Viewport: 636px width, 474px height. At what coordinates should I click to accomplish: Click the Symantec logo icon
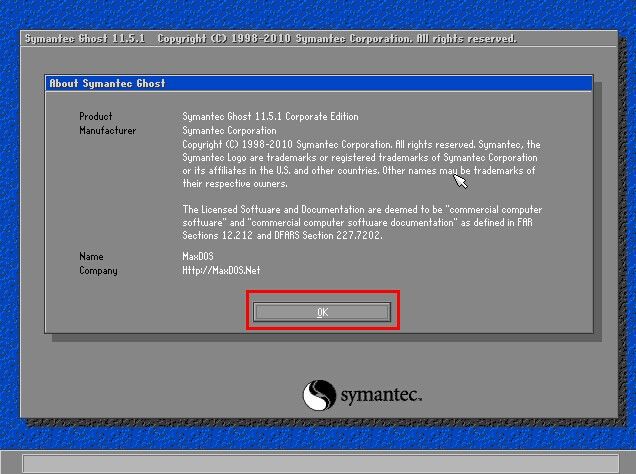(319, 395)
